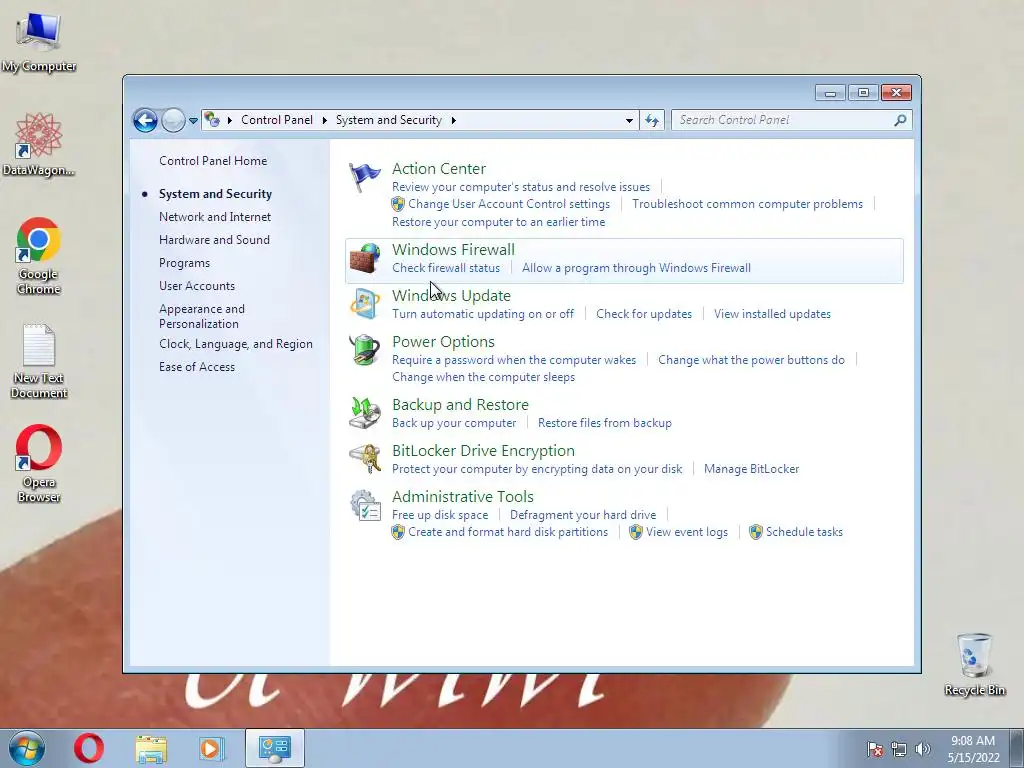
Task: Expand the arrow after Control Panel breadcrumb
Action: coord(325,120)
